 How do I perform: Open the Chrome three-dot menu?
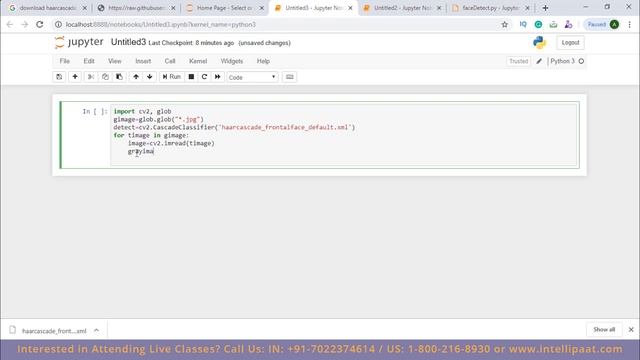coord(630,24)
